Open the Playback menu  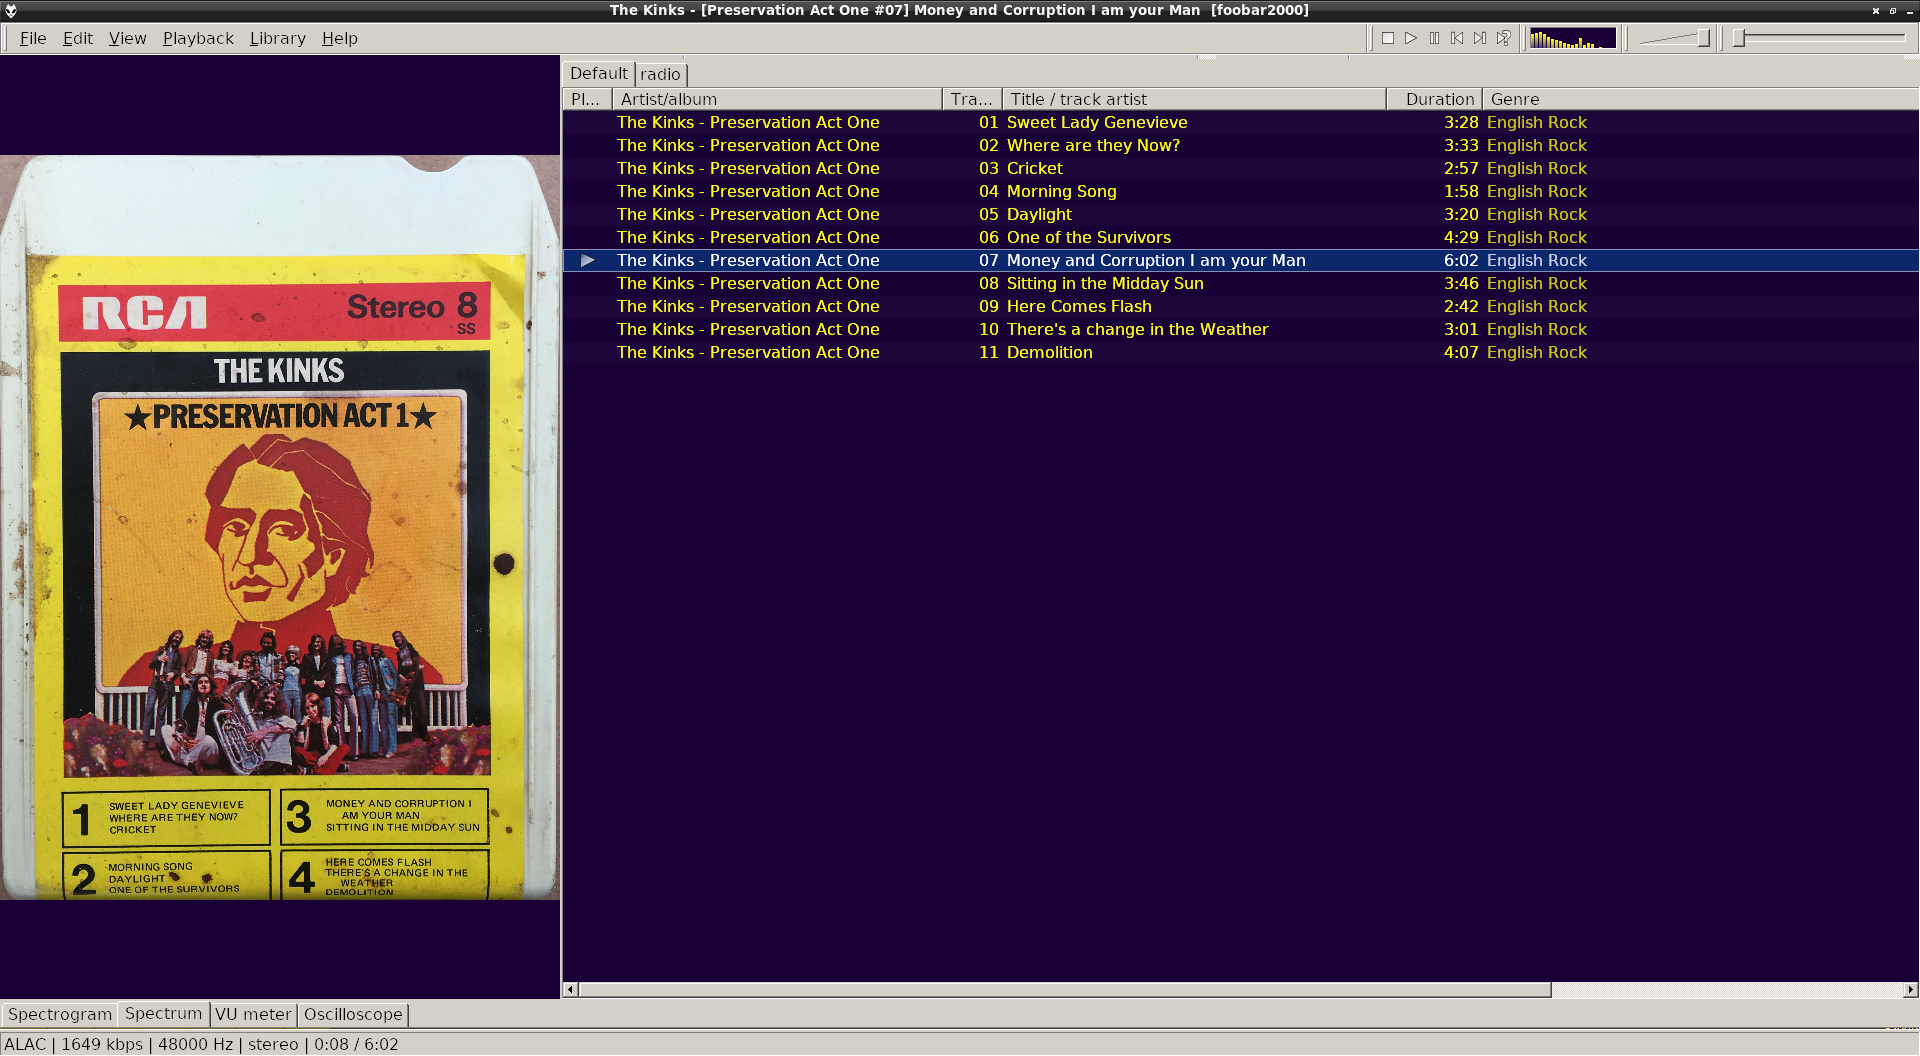(x=198, y=38)
